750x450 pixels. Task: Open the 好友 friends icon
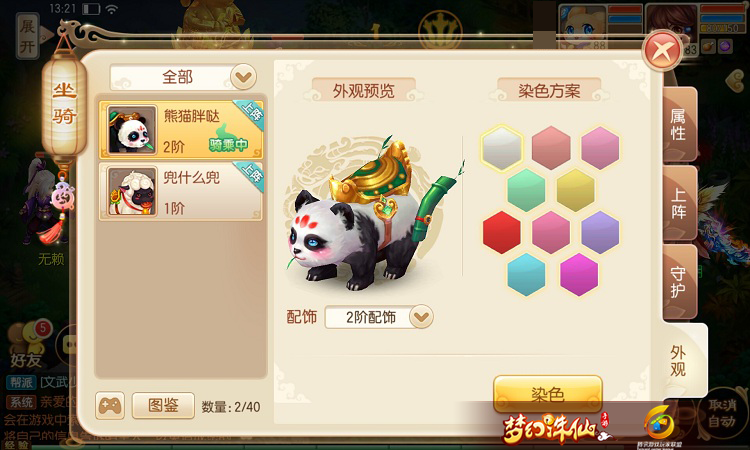(28, 345)
